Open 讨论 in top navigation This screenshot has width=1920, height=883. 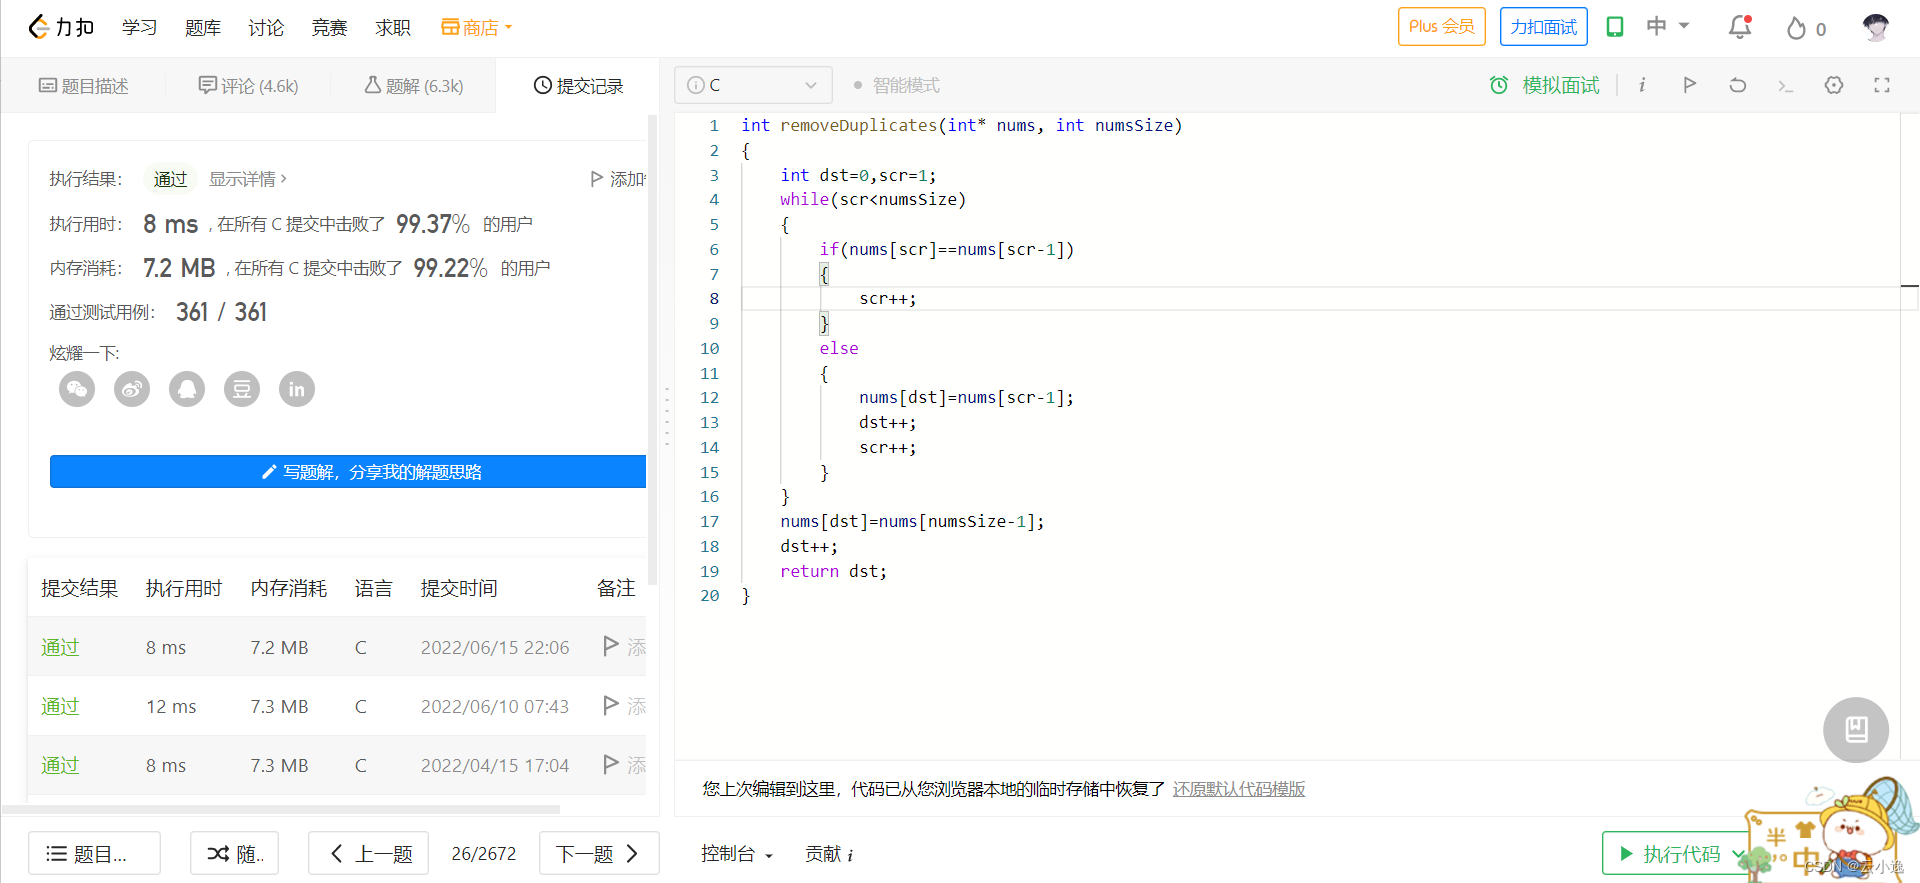coord(266,27)
